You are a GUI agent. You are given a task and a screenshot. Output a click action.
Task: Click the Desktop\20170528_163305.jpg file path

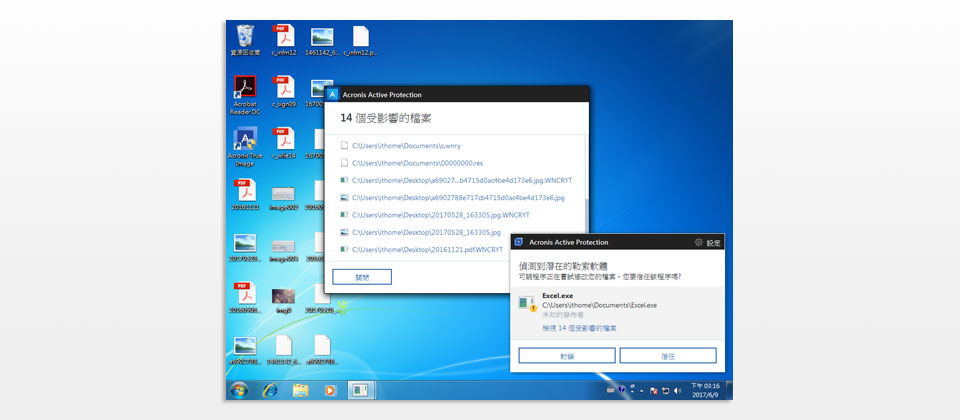click(426, 232)
